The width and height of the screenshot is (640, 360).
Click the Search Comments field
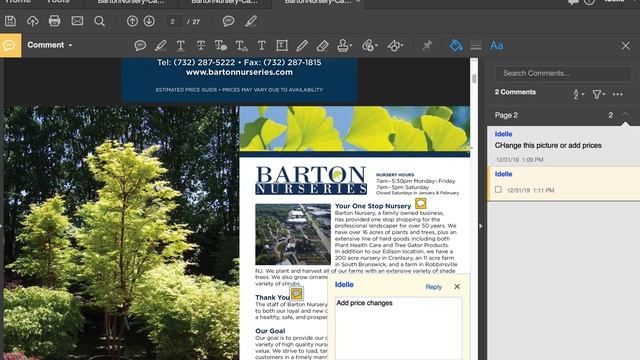tap(563, 73)
